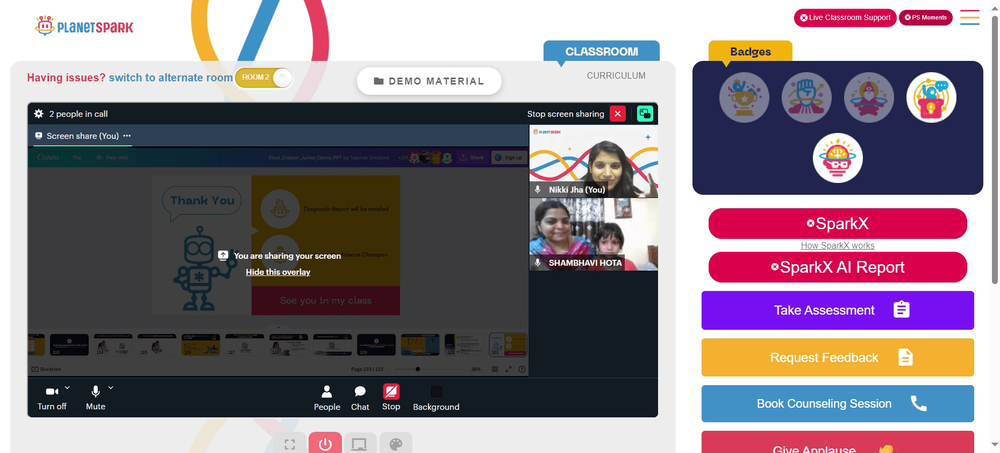Click fullscreen expand icon below video
The width and height of the screenshot is (1000, 453).
[290, 443]
